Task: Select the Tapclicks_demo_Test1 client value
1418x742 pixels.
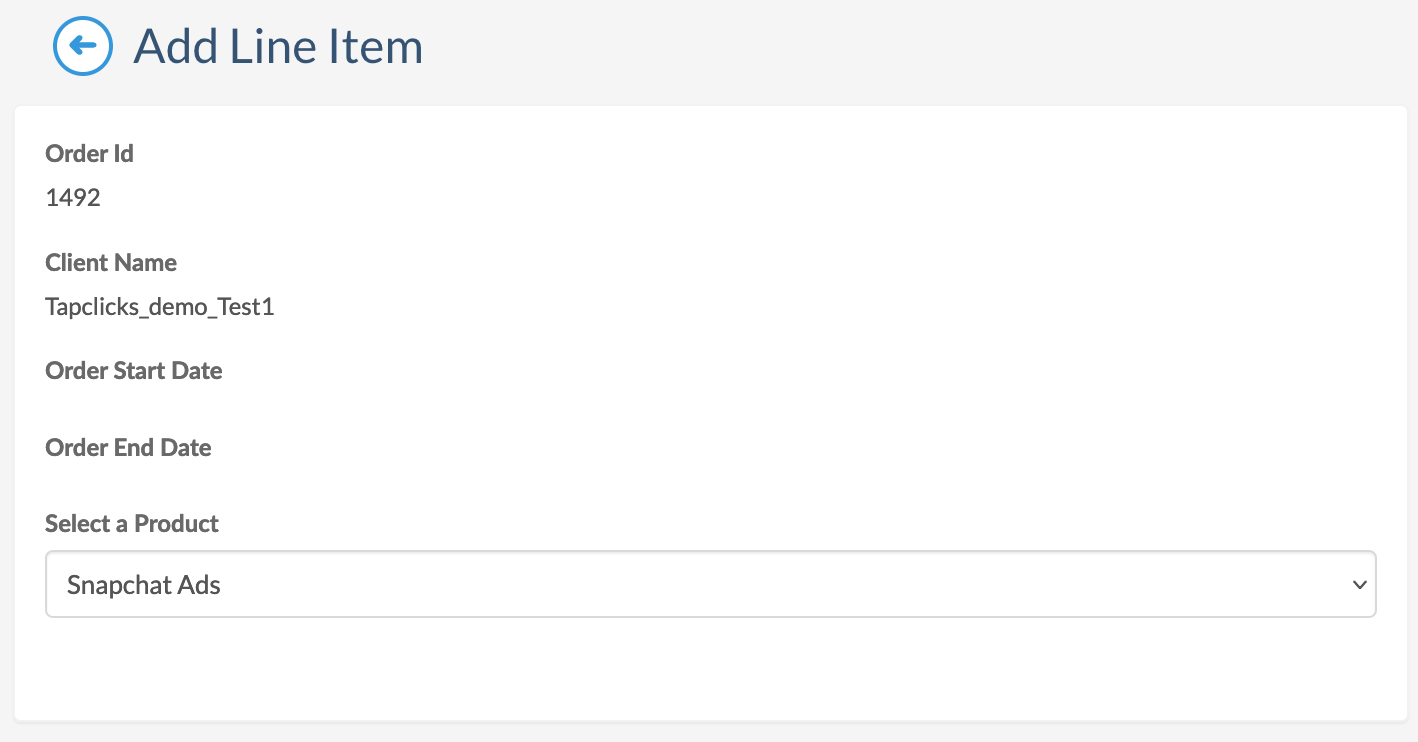Action: [160, 307]
